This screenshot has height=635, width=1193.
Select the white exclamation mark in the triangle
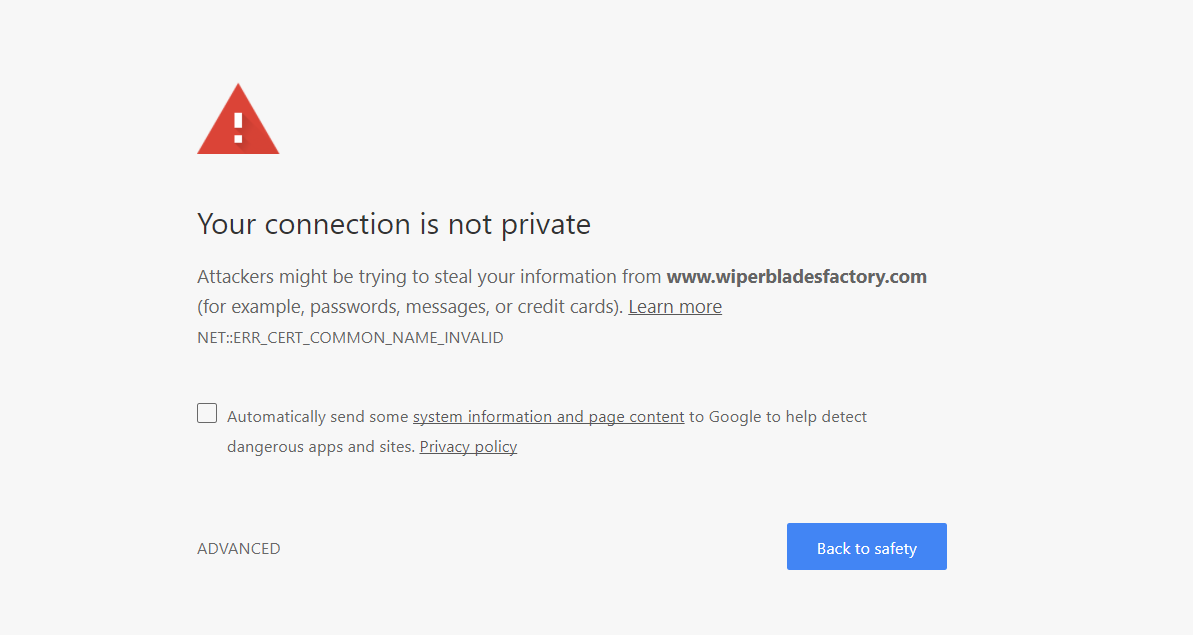[238, 128]
